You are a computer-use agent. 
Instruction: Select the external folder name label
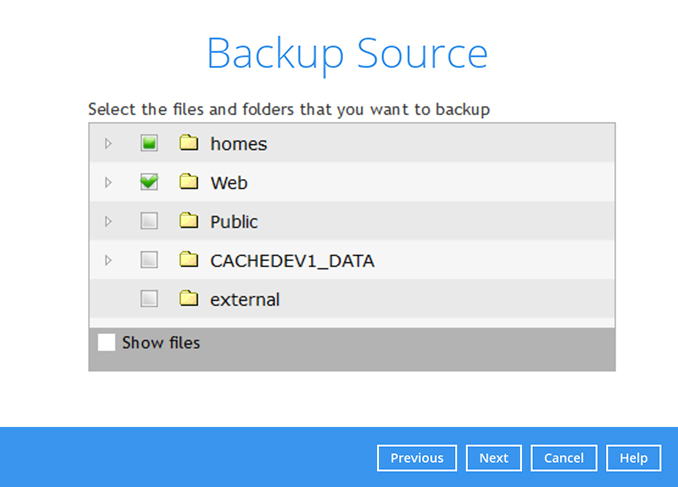[245, 299]
